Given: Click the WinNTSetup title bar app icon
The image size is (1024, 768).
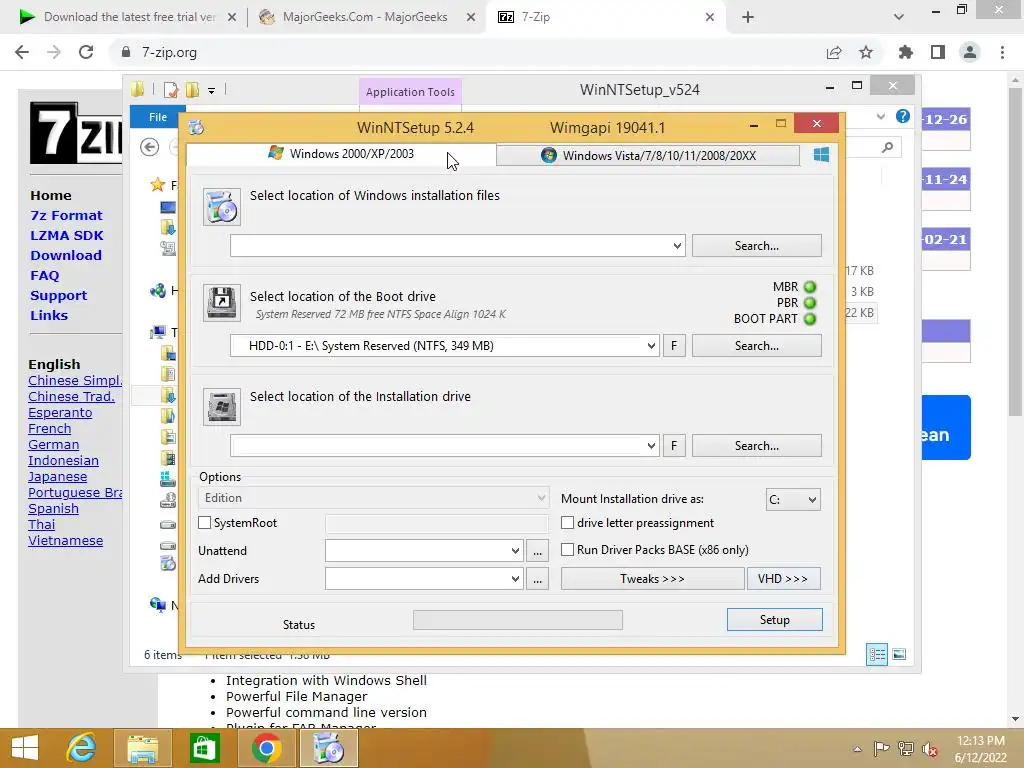Looking at the screenshot, I should tap(196, 127).
